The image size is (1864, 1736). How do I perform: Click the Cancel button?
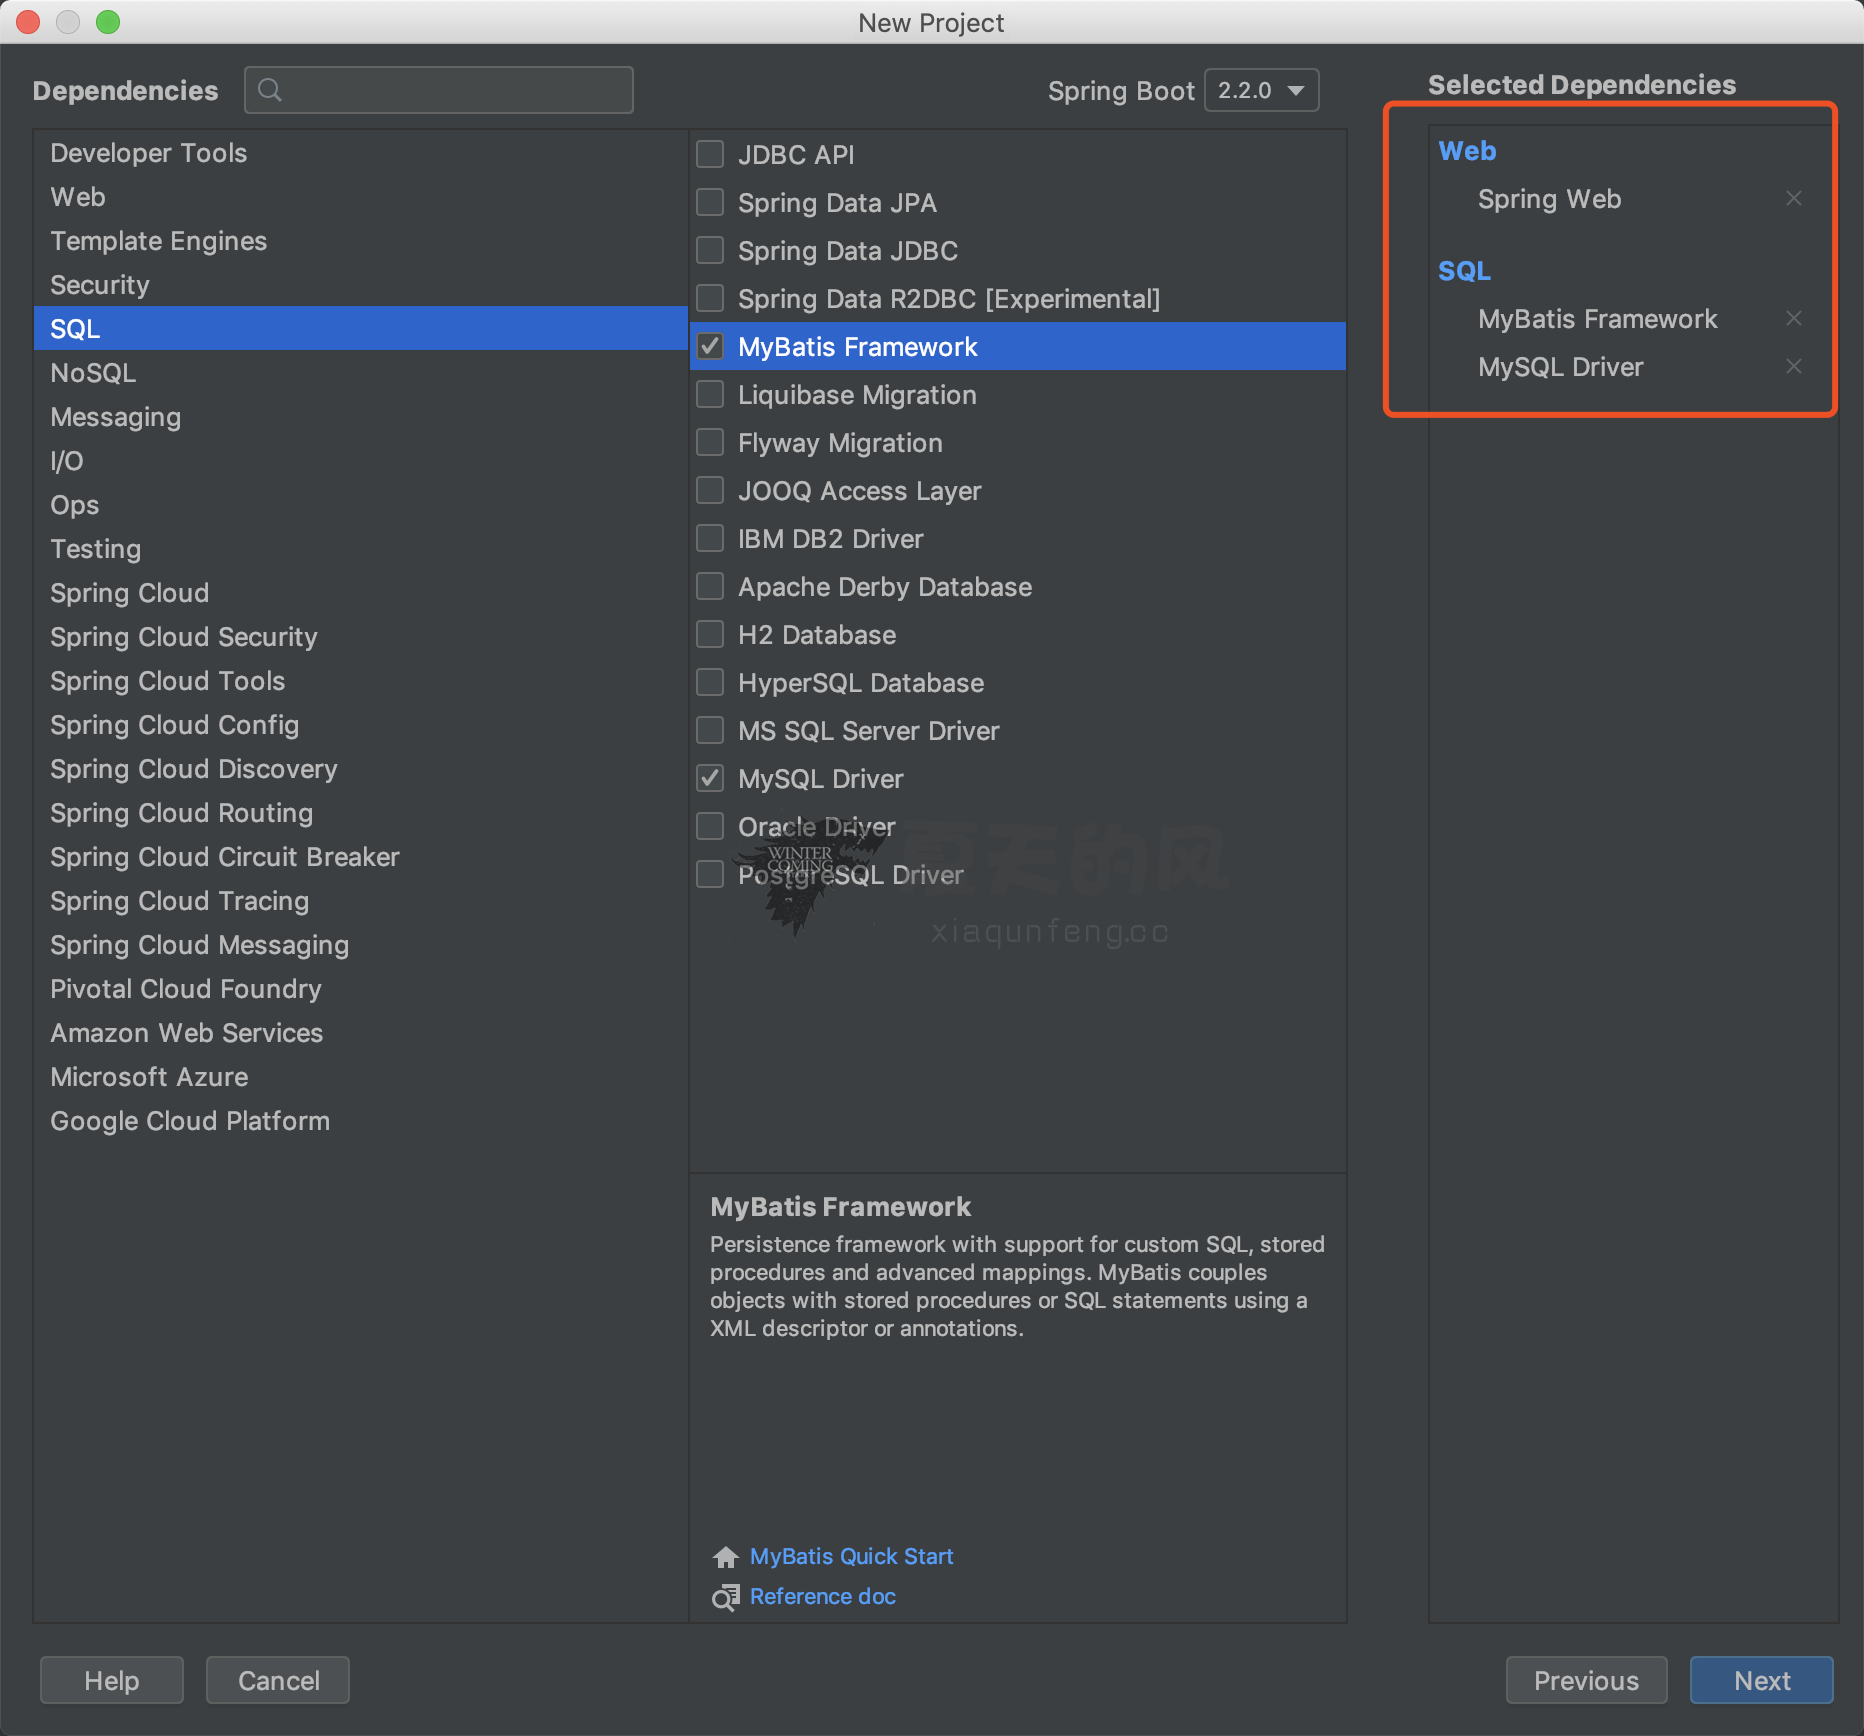(x=278, y=1680)
